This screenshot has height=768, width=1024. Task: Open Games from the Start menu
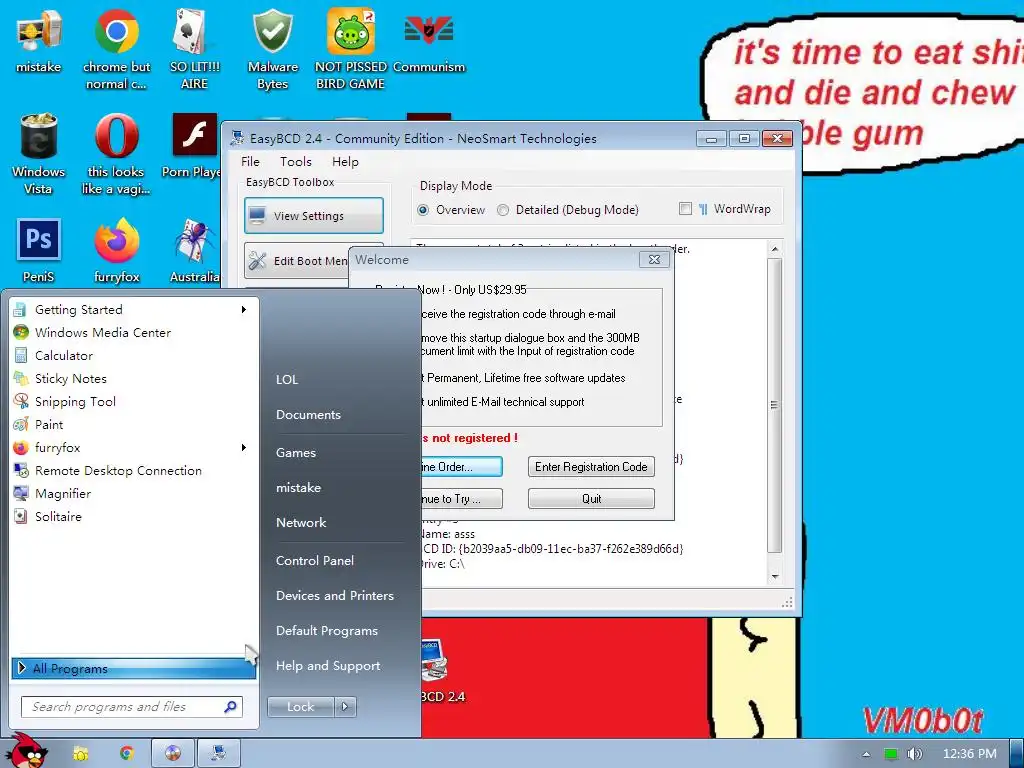pos(296,453)
